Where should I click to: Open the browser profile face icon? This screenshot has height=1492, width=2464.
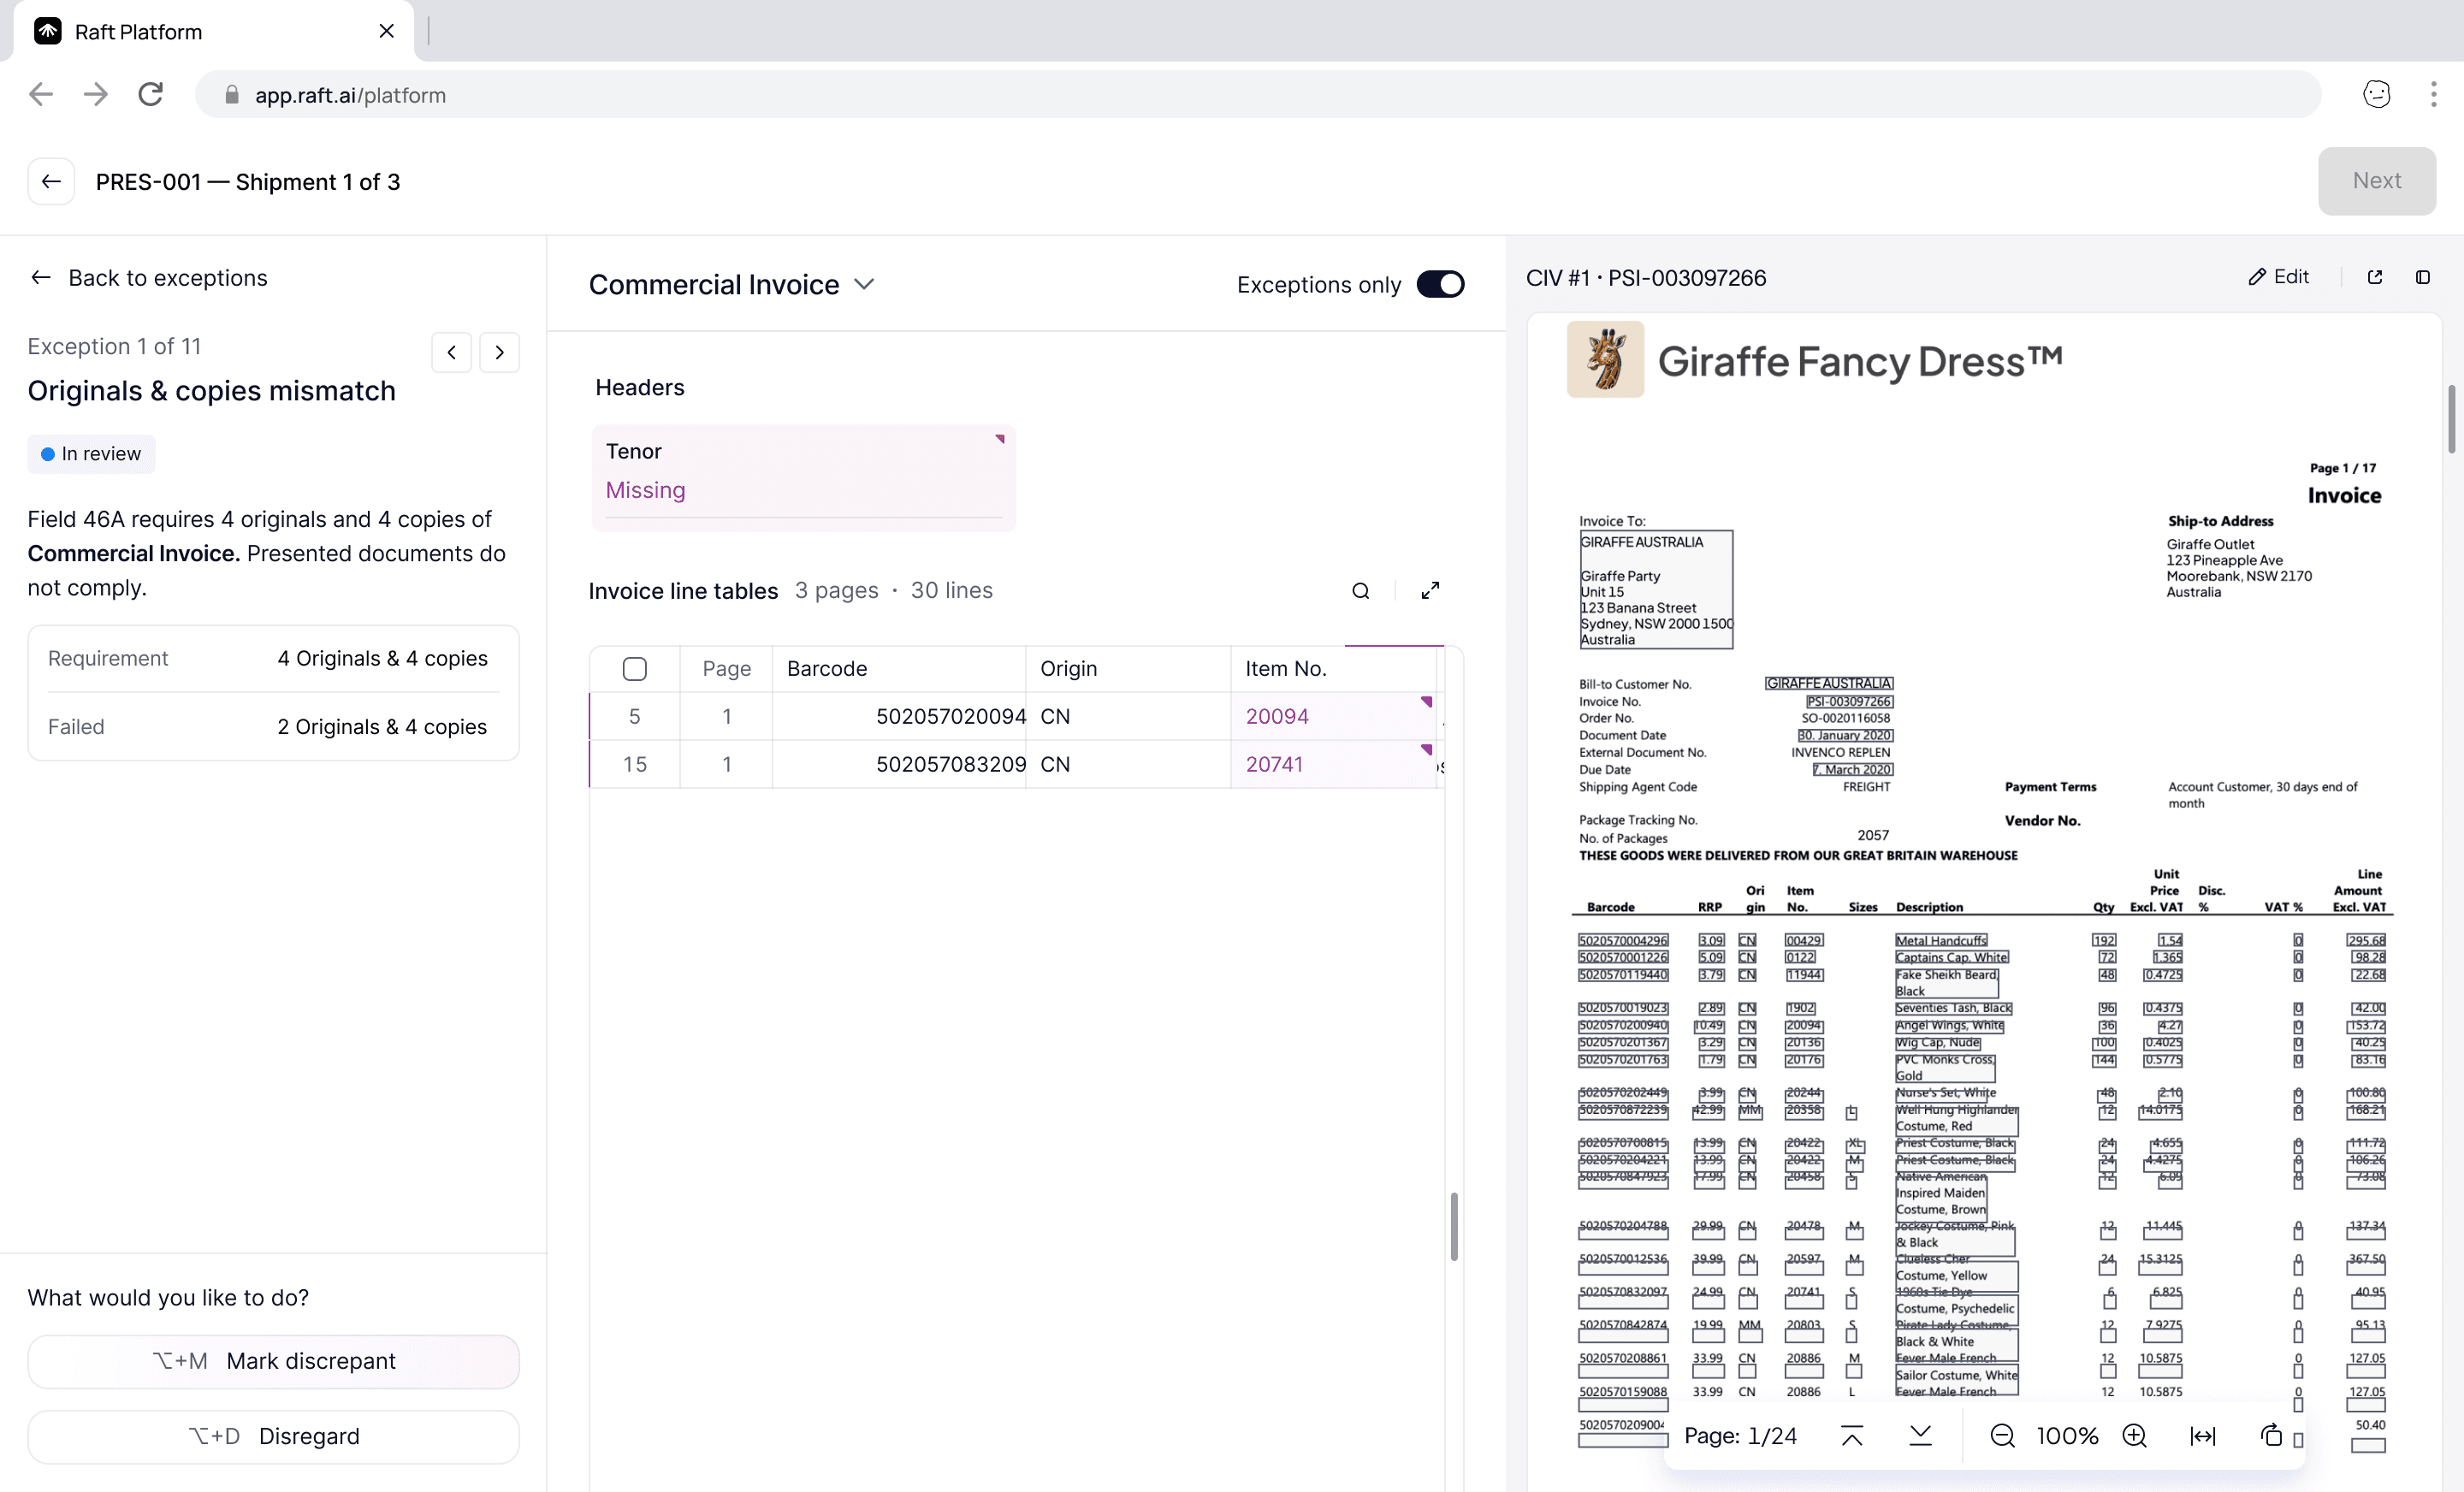(x=2376, y=94)
